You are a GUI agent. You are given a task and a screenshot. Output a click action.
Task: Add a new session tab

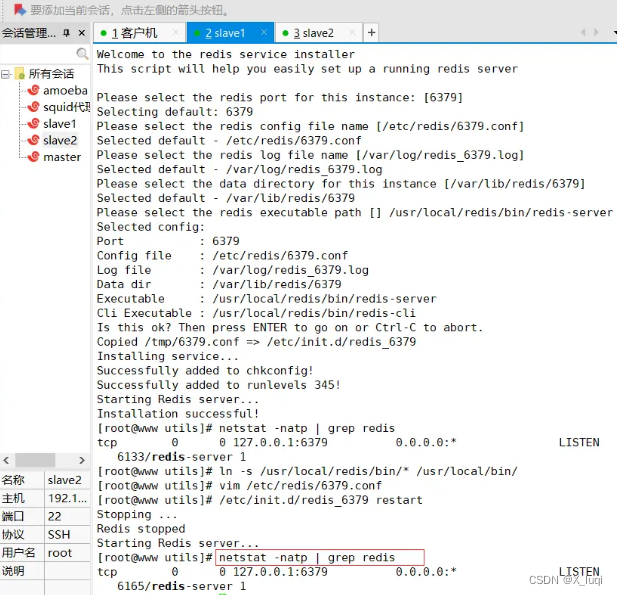371,33
